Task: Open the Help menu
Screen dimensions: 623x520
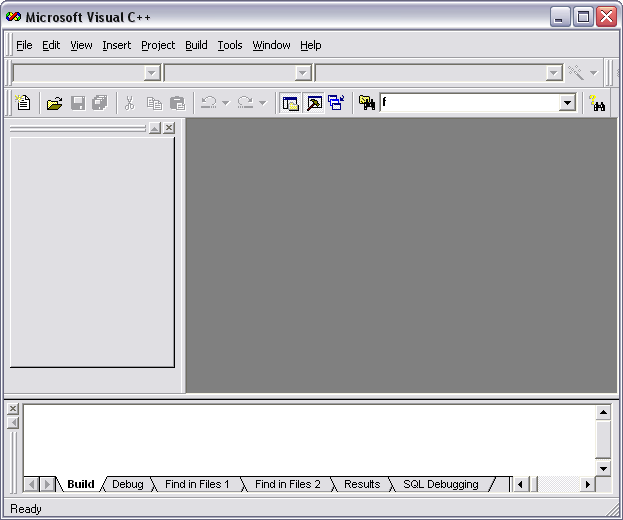Action: [x=310, y=45]
